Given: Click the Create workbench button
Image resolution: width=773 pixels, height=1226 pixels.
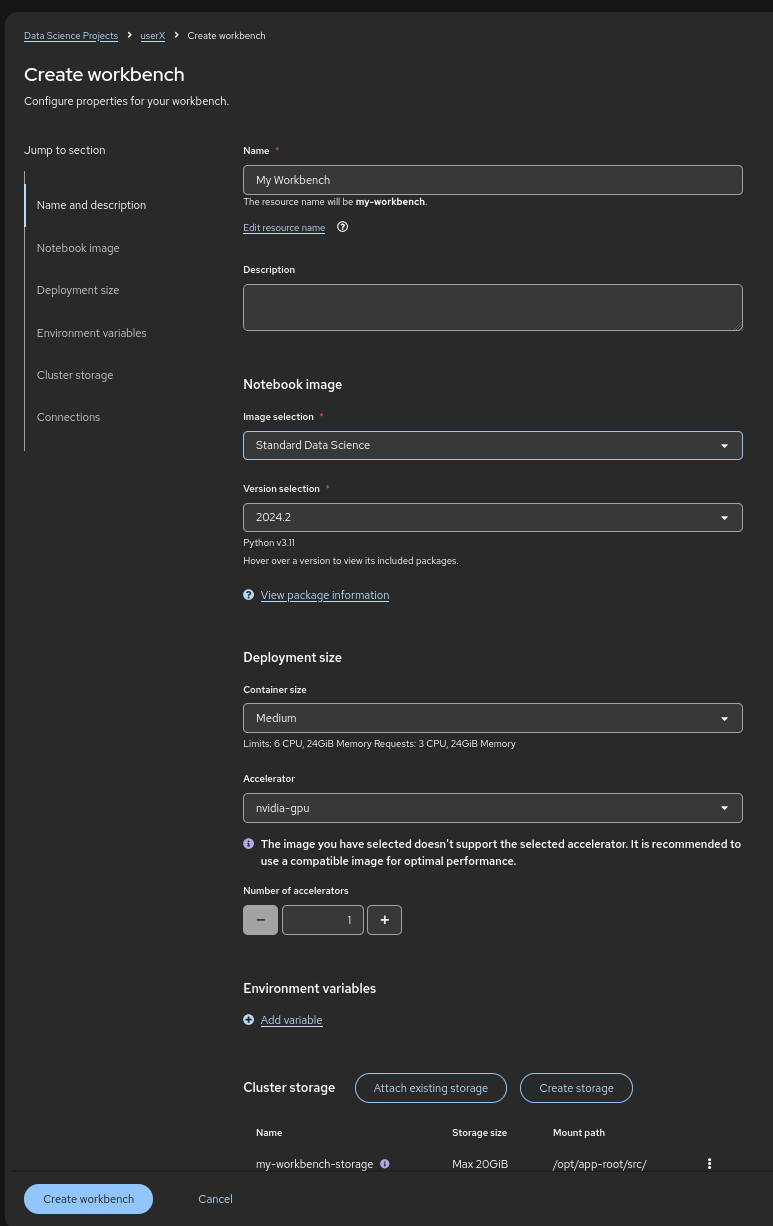Looking at the screenshot, I should (88, 1199).
